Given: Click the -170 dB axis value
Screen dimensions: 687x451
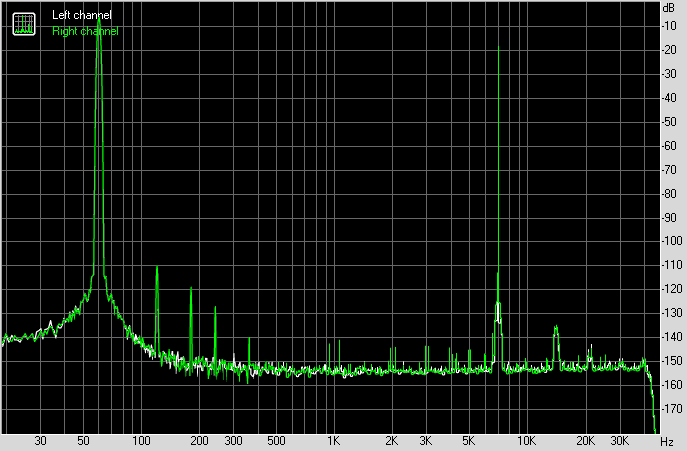Looking at the screenshot, I should (672, 408).
